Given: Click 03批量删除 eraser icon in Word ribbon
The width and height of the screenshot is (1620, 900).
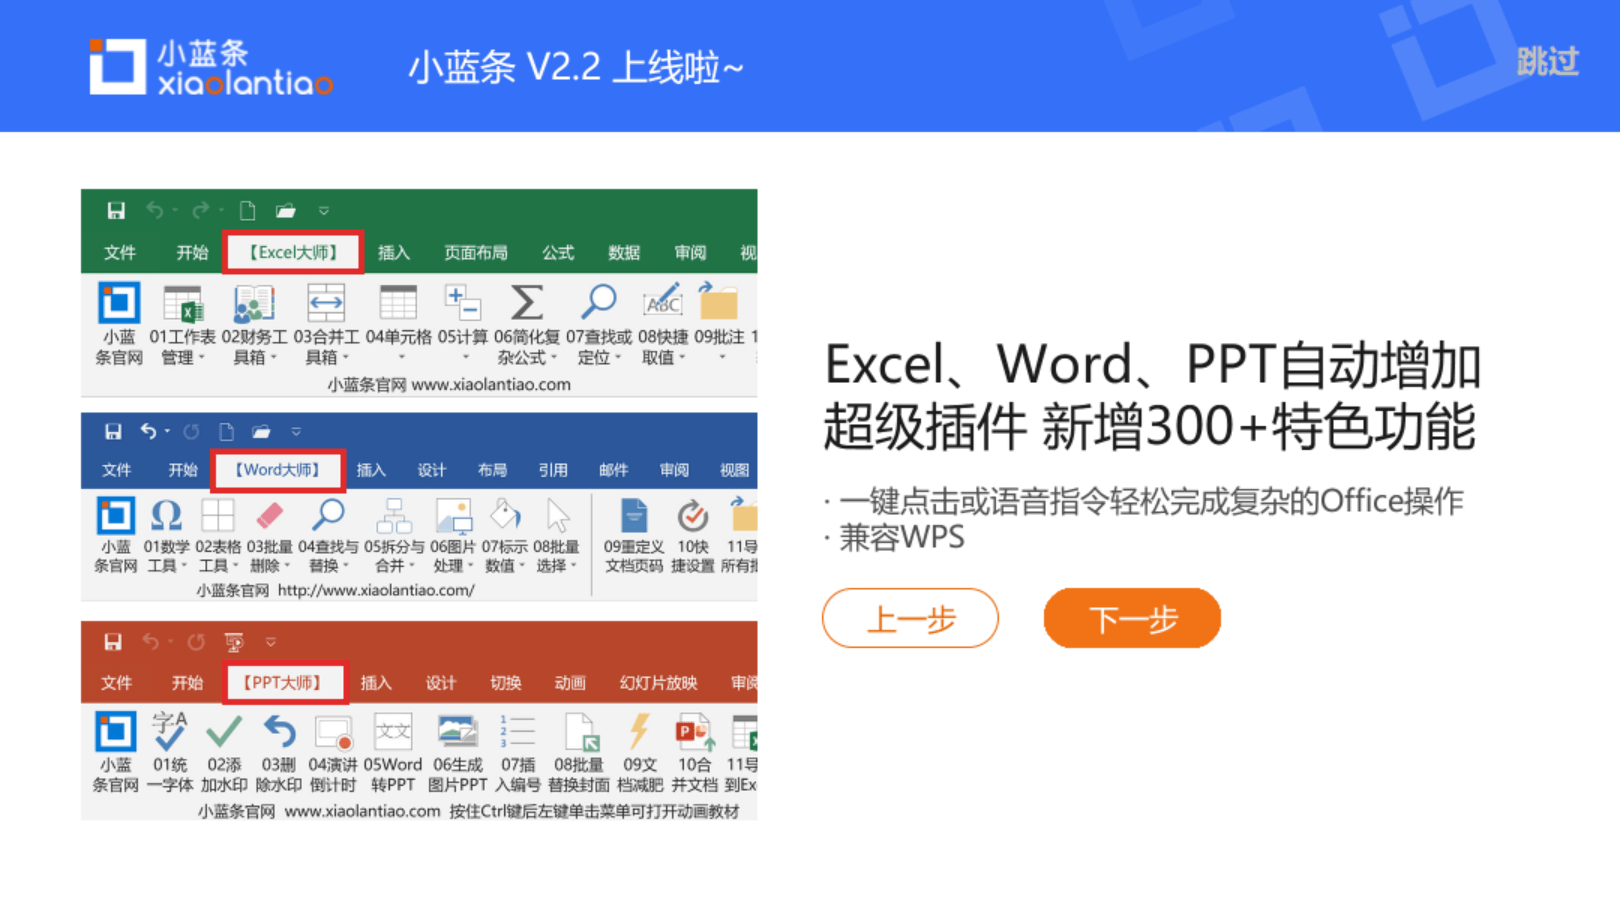Looking at the screenshot, I should (269, 516).
